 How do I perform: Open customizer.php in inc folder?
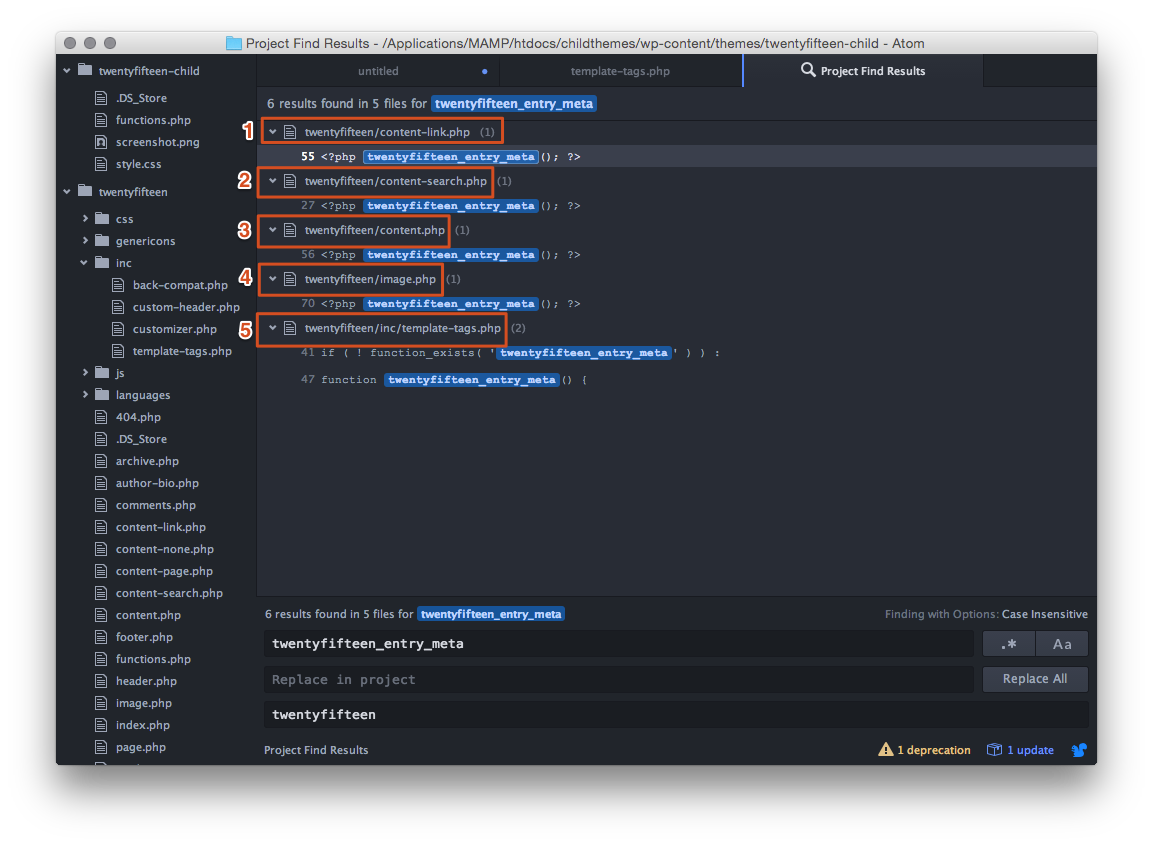pyautogui.click(x=174, y=329)
